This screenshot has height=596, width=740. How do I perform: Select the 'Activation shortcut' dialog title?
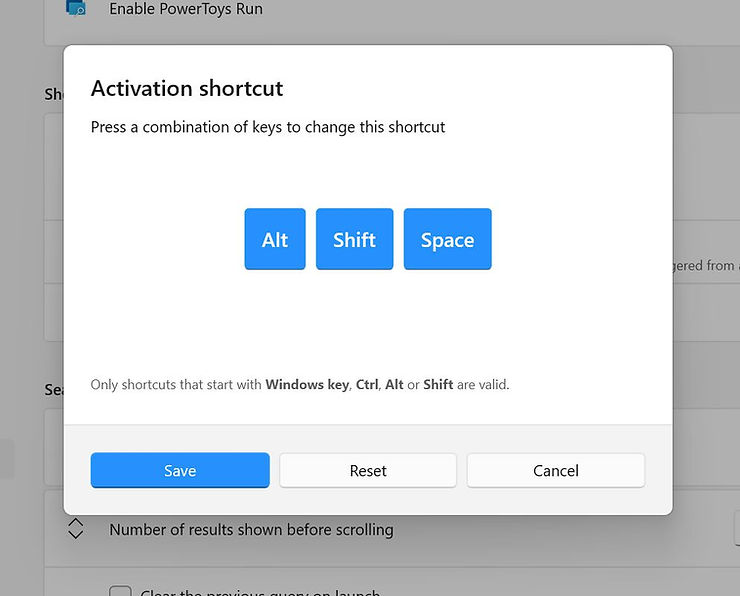tap(187, 88)
